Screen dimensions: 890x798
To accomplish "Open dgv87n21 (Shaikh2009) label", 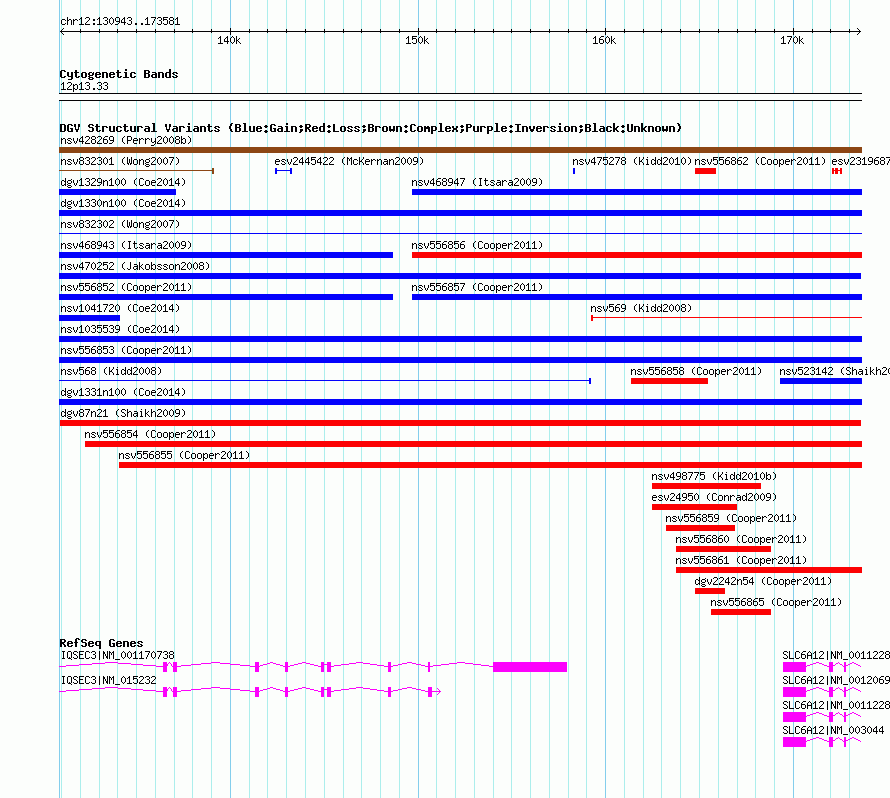I will [123, 413].
